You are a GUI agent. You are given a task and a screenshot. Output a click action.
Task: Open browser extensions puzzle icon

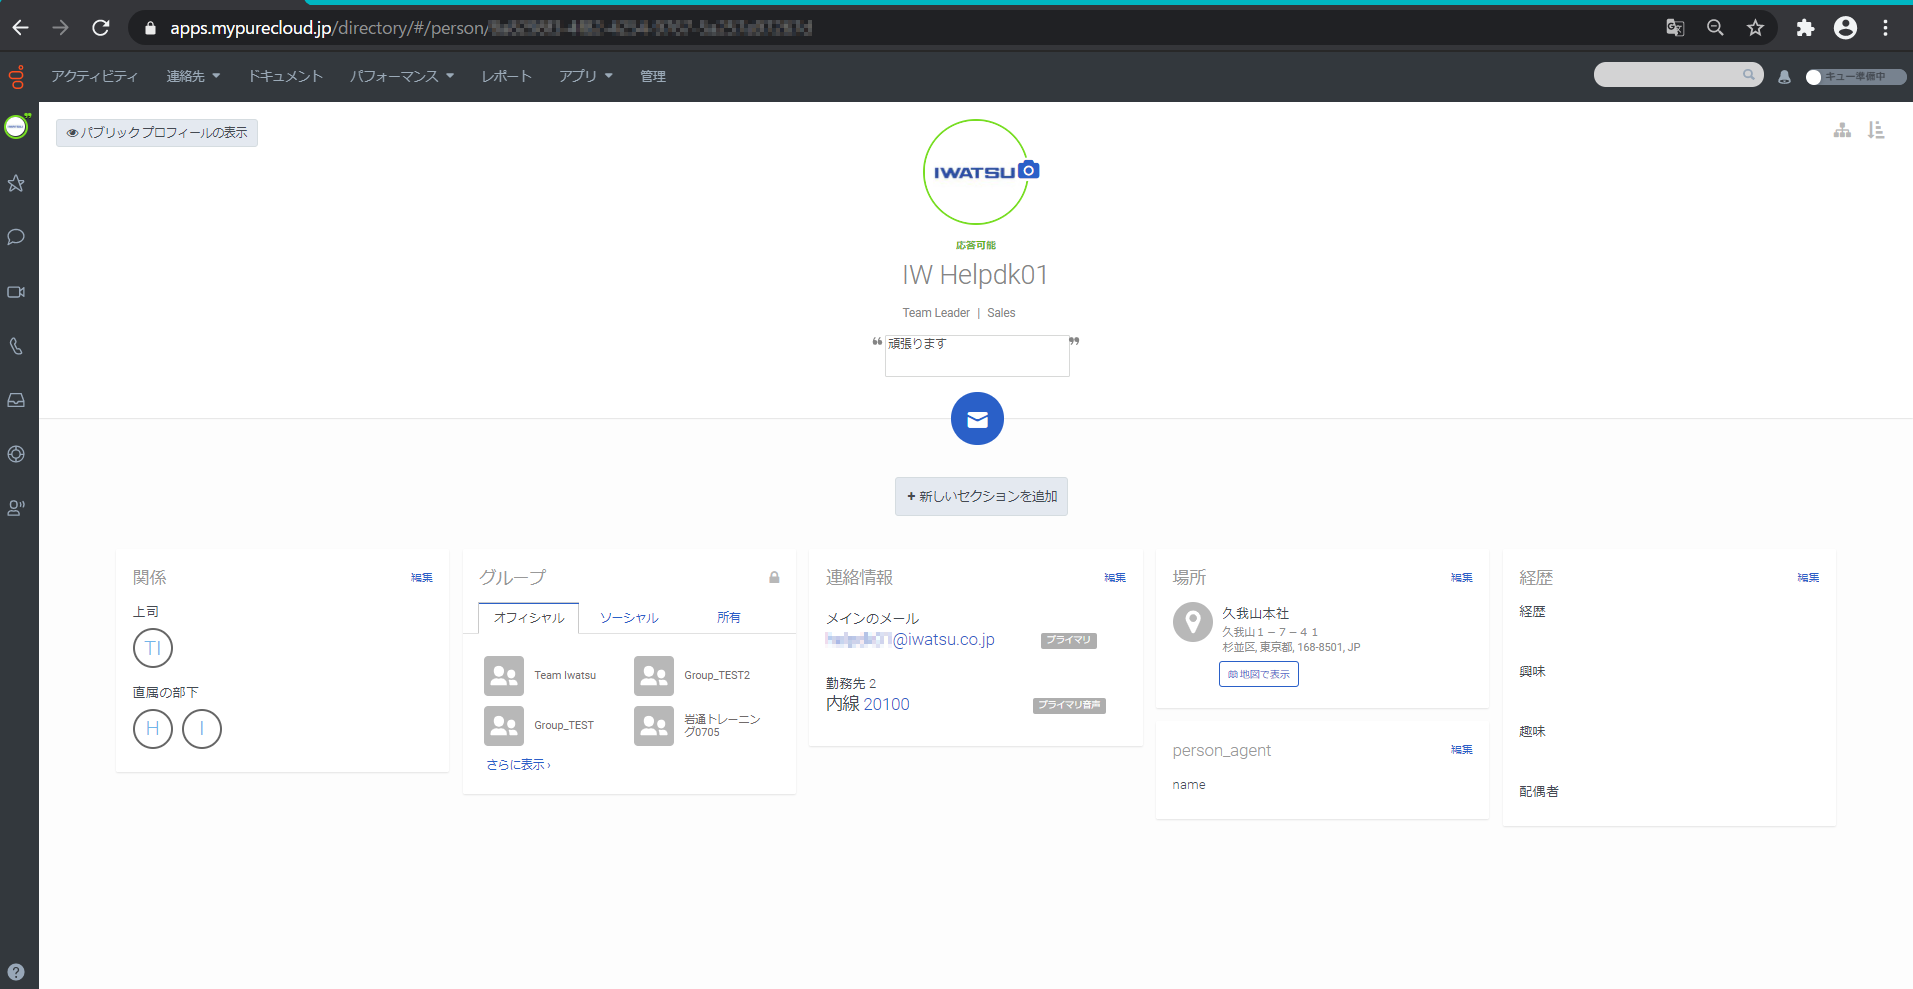(x=1805, y=28)
